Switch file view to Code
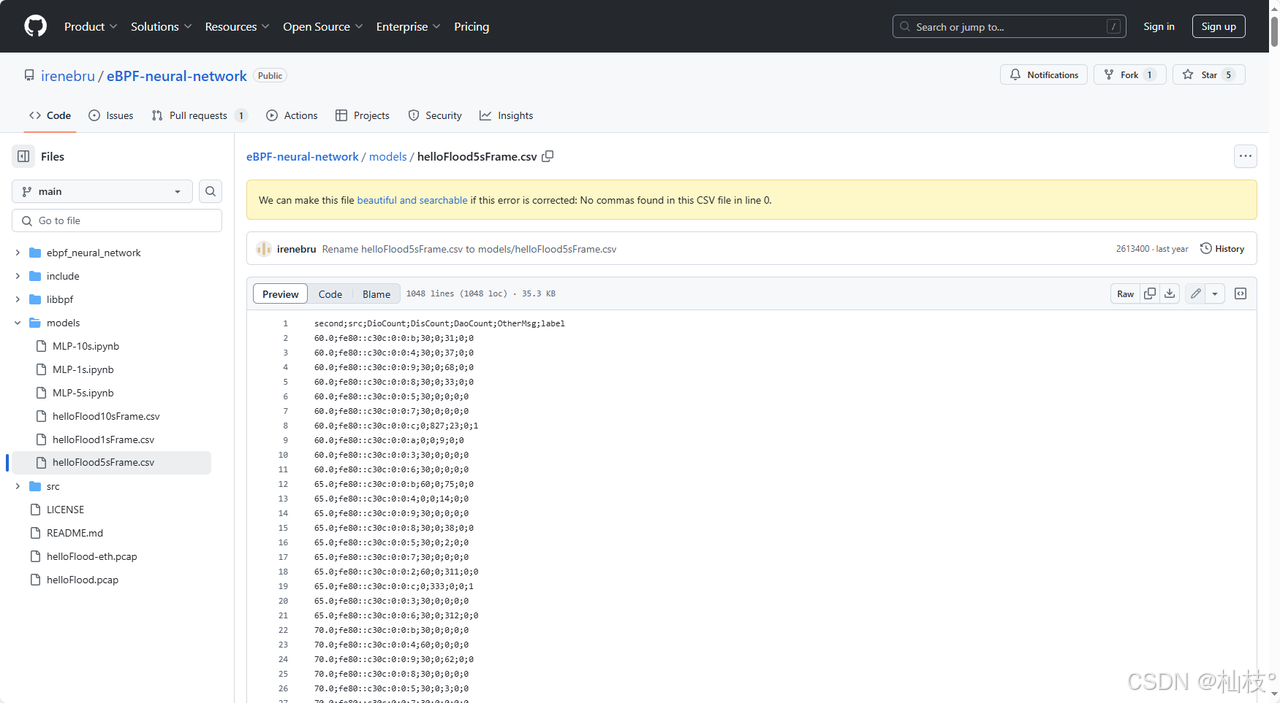The height and width of the screenshot is (703, 1280). (x=330, y=294)
